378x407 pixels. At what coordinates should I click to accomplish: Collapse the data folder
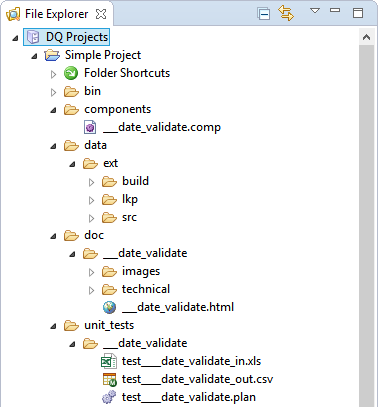[x=53, y=146]
